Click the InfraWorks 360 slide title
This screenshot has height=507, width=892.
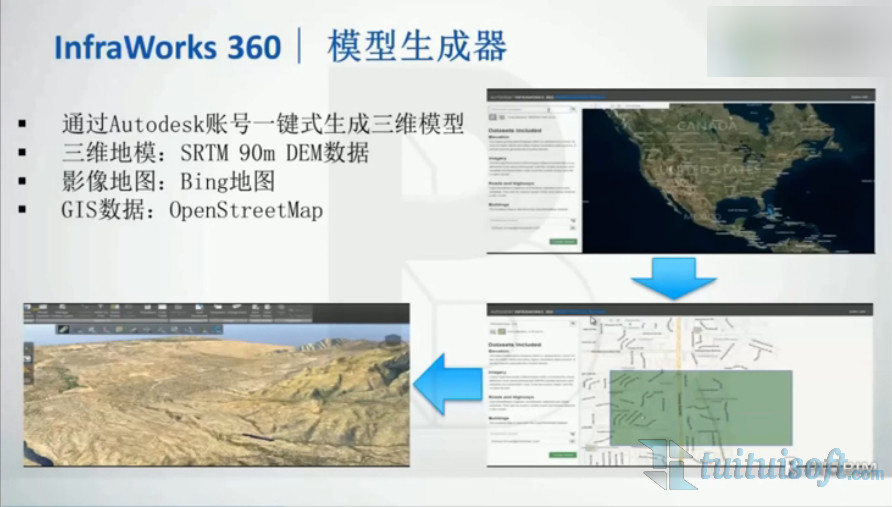point(167,47)
